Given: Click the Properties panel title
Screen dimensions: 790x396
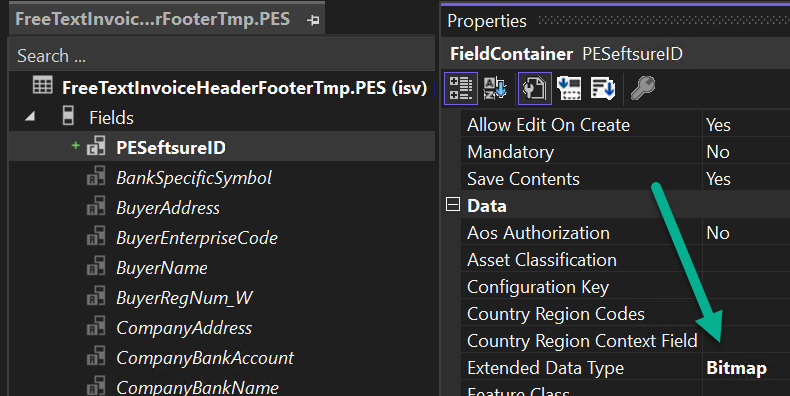Looking at the screenshot, I should pyautogui.click(x=487, y=21).
